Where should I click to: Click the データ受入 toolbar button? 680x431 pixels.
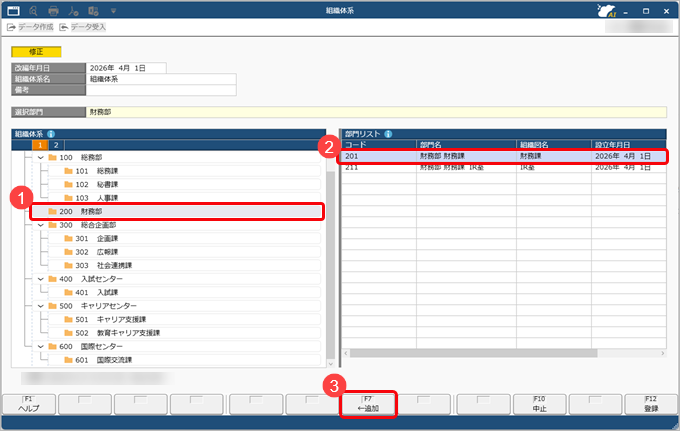coord(83,27)
